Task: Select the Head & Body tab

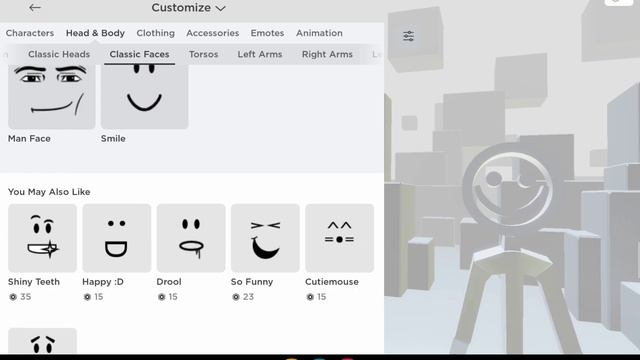Action: 96,33
